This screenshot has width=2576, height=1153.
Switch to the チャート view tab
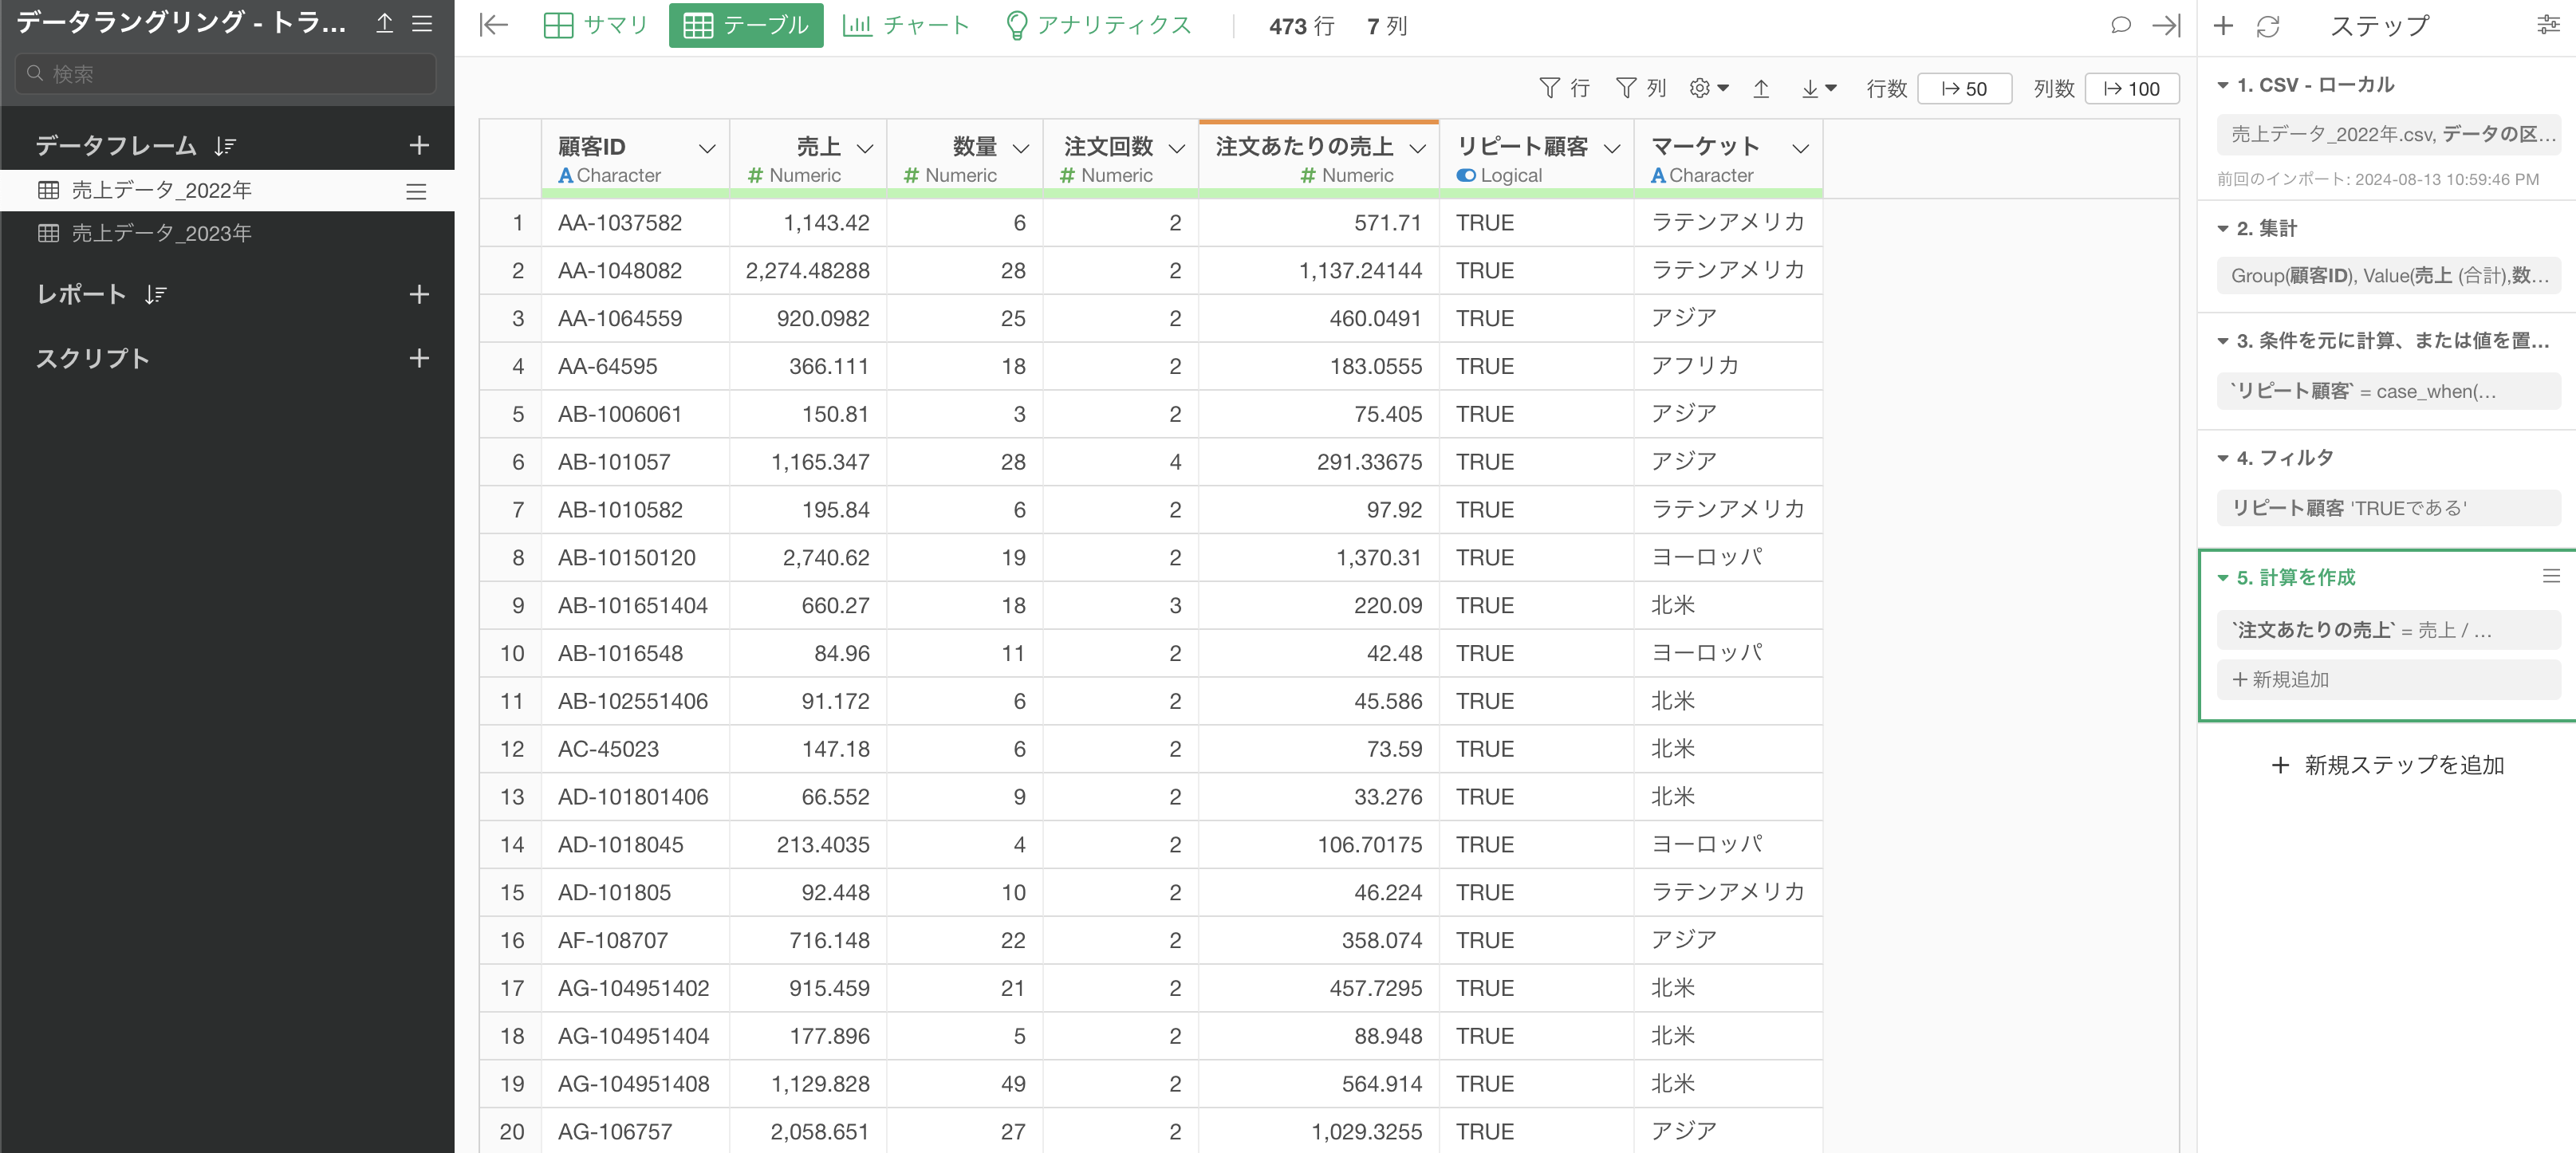point(906,25)
